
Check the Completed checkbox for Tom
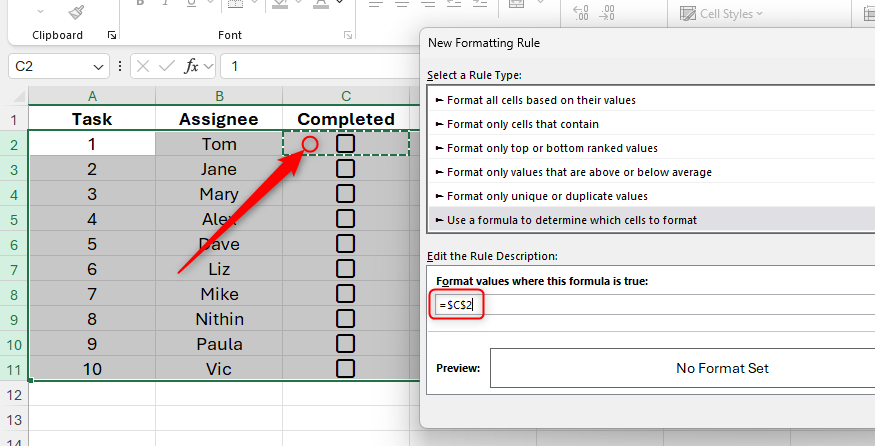(x=346, y=144)
